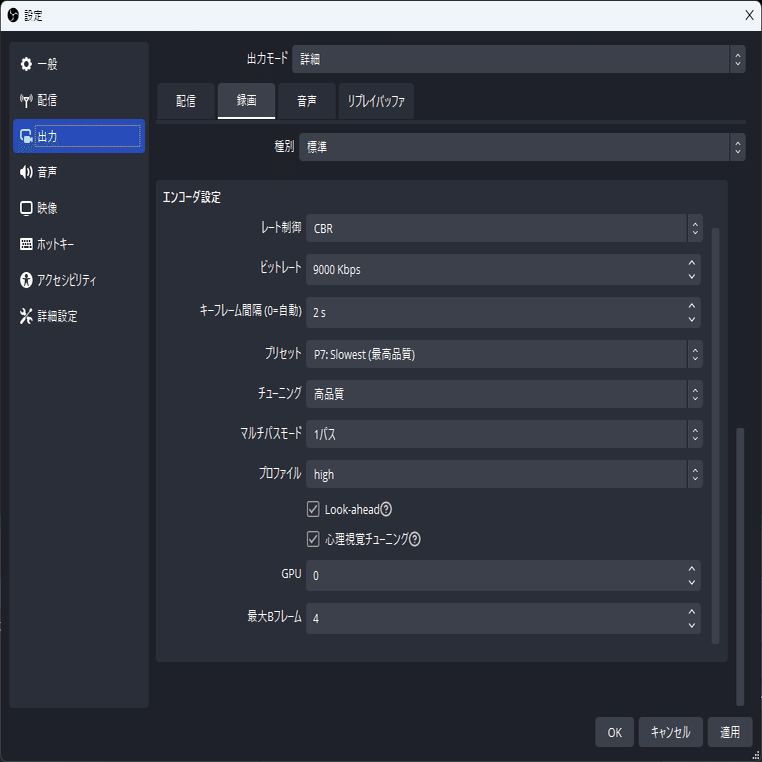This screenshot has width=762, height=762.
Task: Increase the 最大Bフレーム value with up arrow
Action: pos(692,611)
